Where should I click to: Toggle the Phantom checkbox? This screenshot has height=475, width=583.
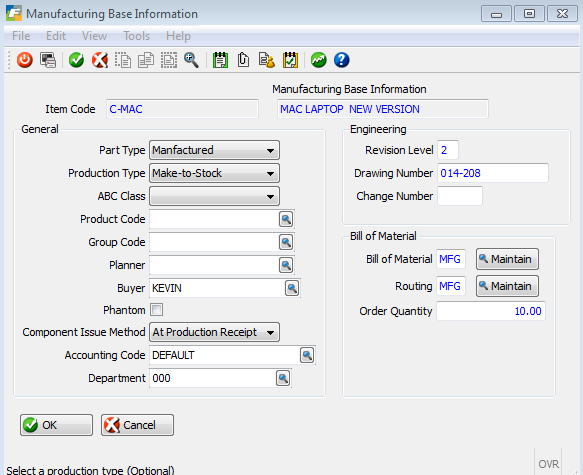tap(157, 310)
